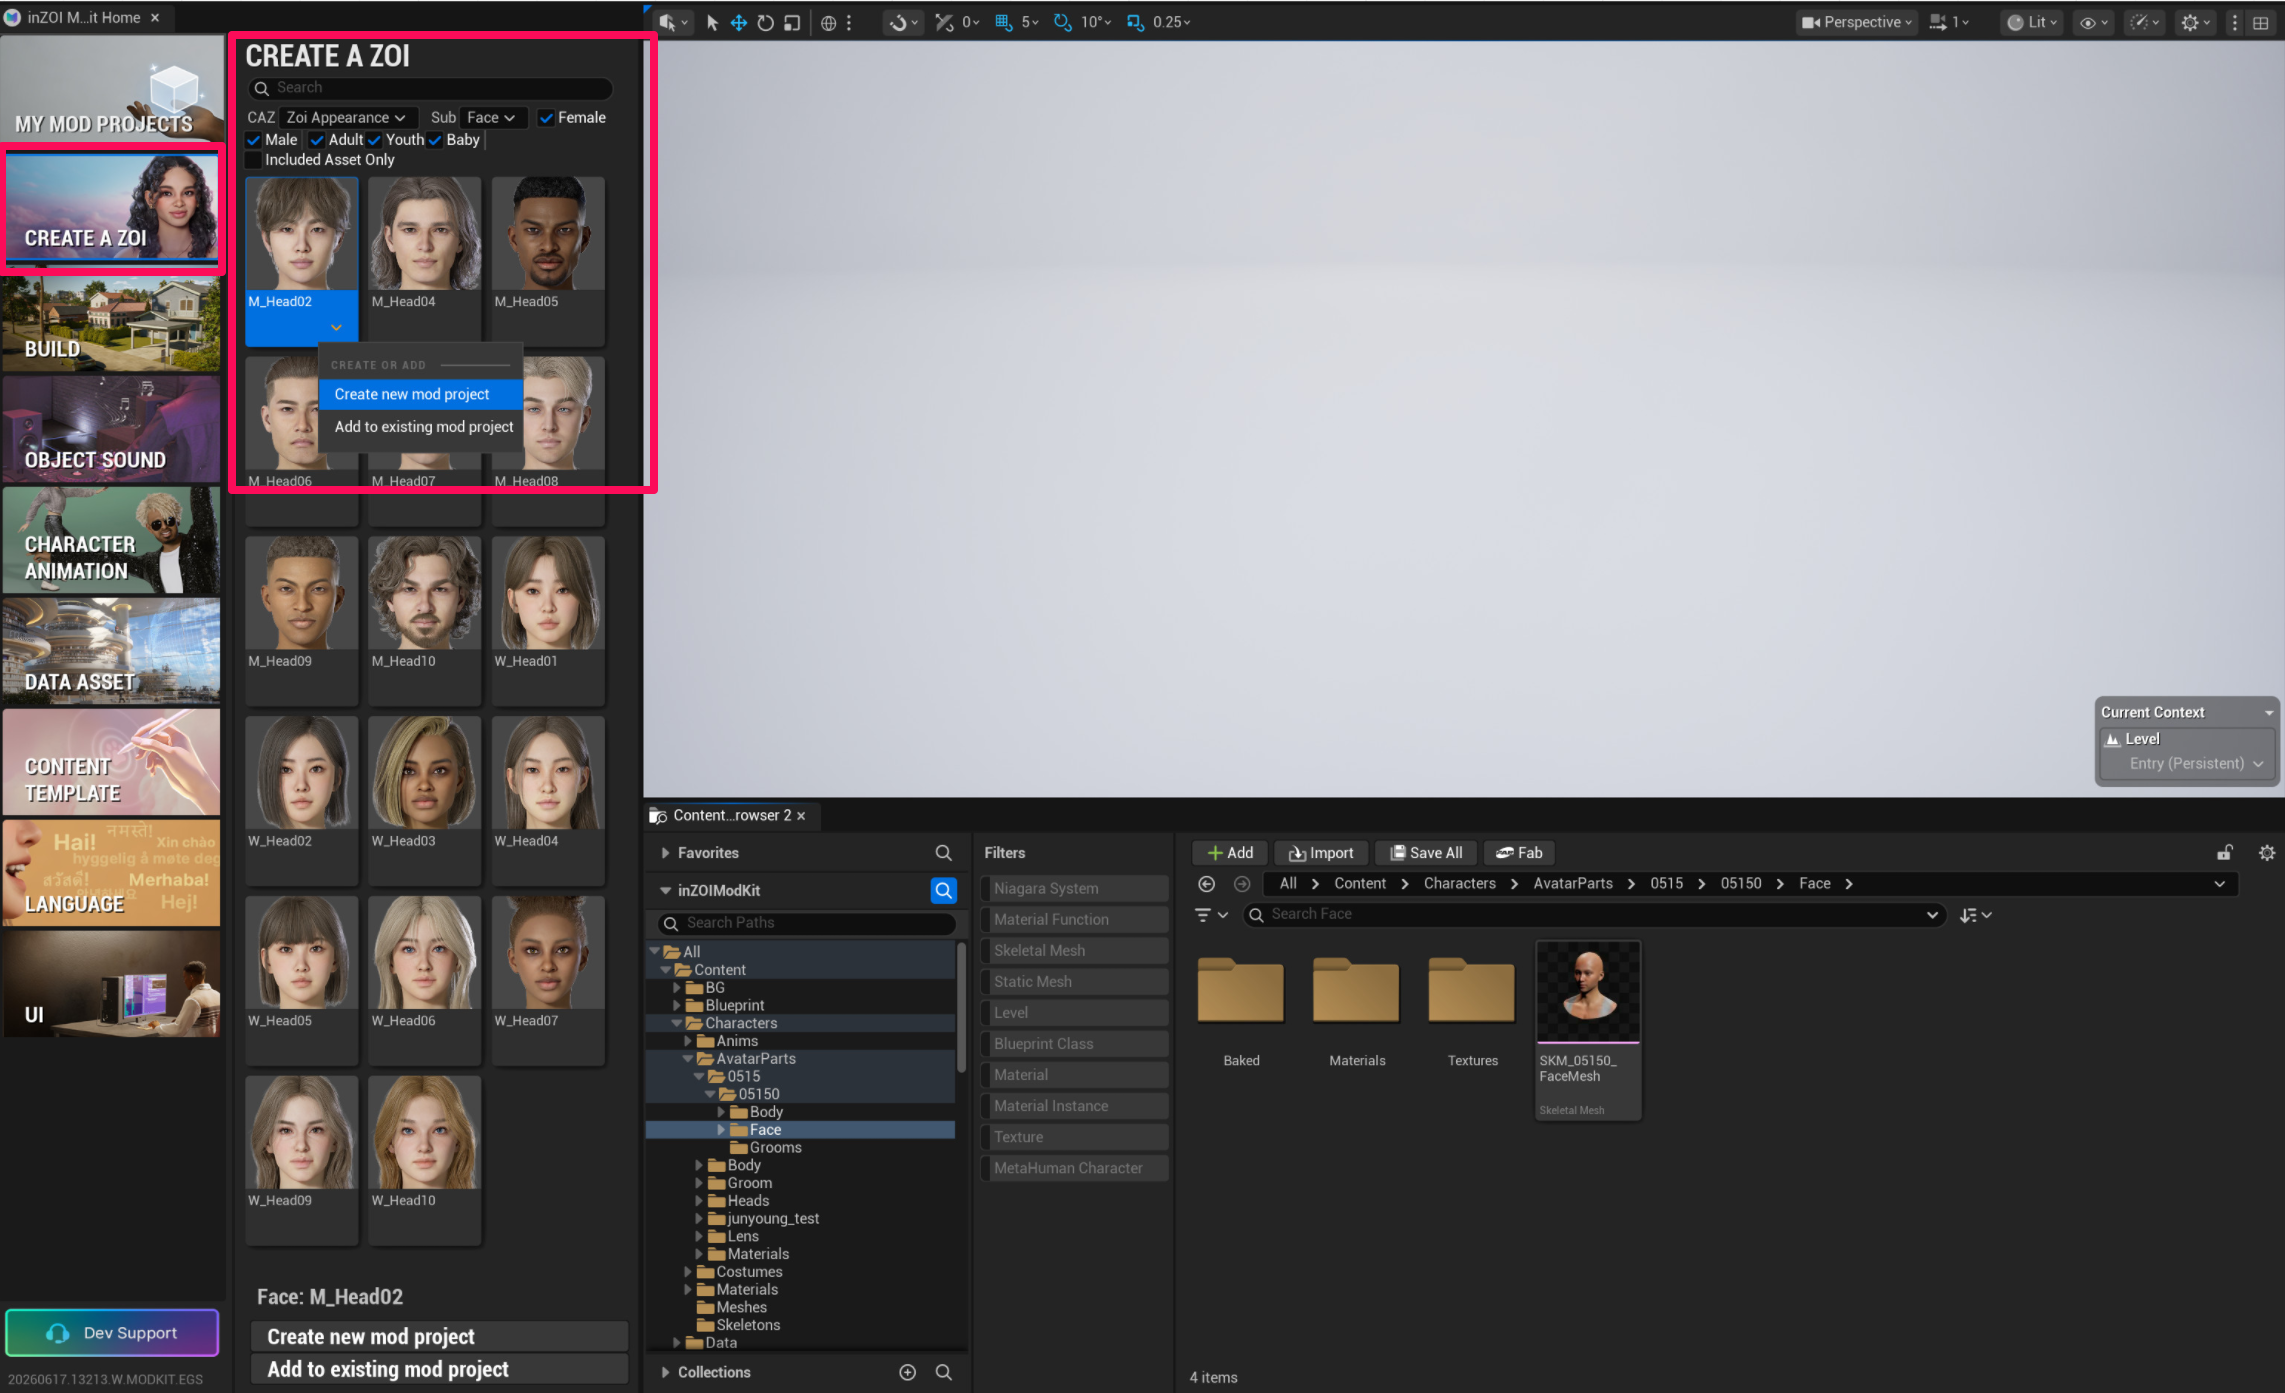This screenshot has width=2285, height=1393.
Task: Go back in Content Browser history
Action: [1207, 884]
